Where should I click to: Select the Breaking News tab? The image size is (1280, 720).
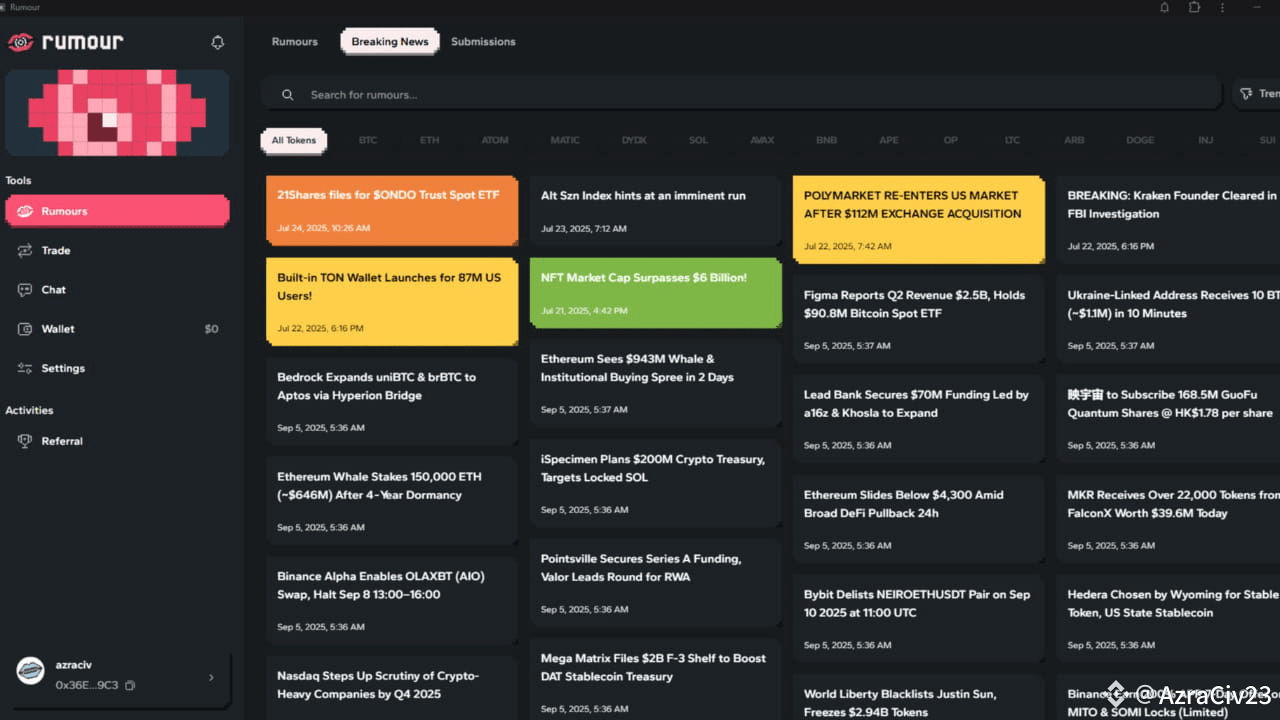pos(390,42)
